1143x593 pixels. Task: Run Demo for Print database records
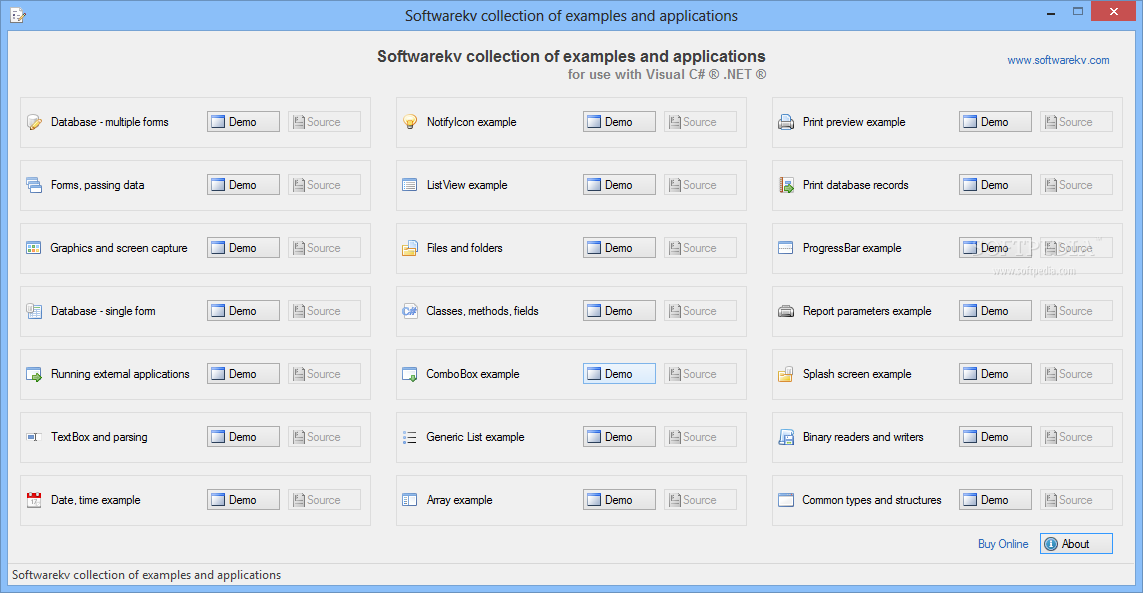996,185
